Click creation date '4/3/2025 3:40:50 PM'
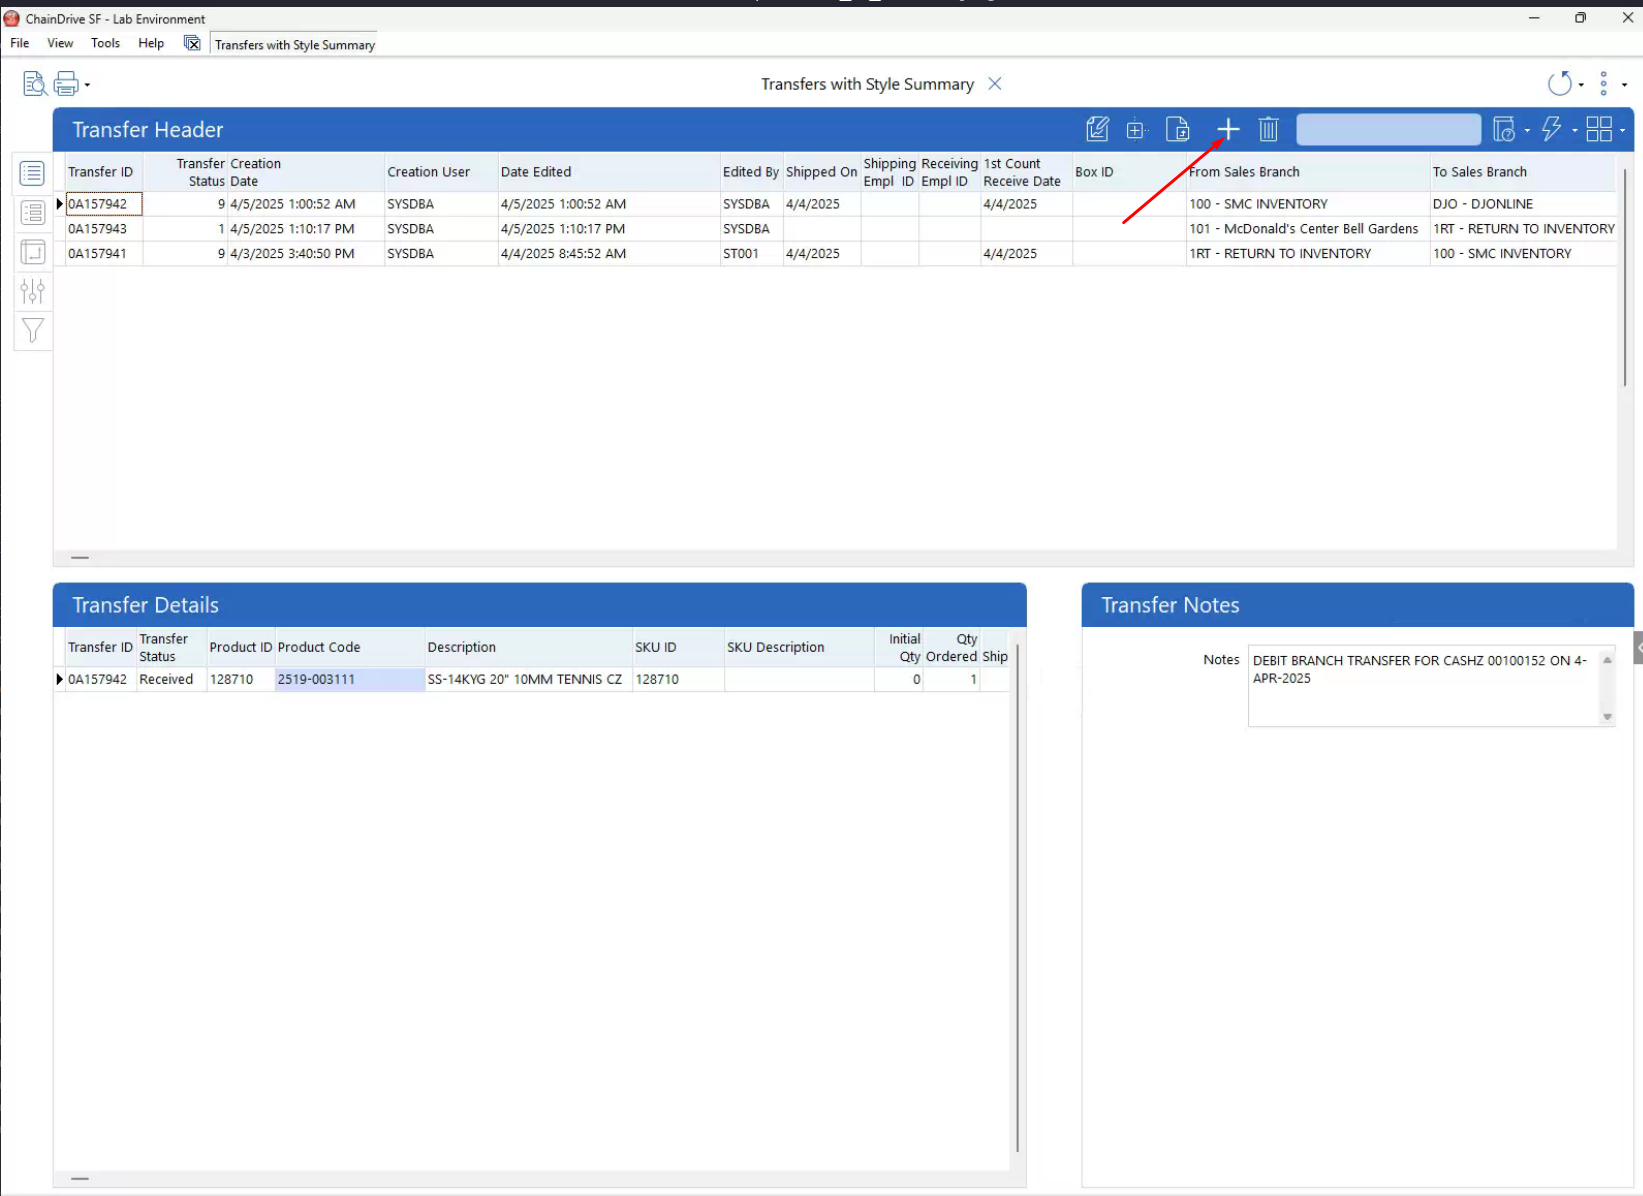The height and width of the screenshot is (1196, 1643). (306, 254)
